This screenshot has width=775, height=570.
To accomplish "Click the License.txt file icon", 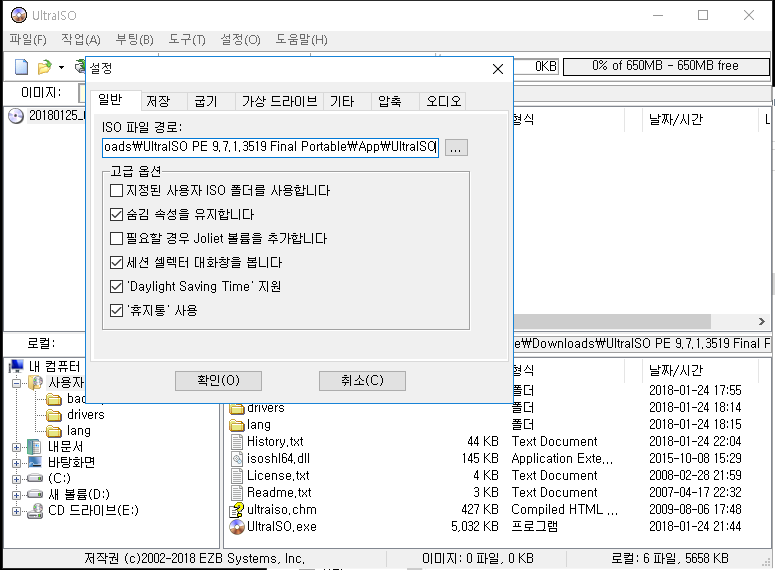I will click(237, 476).
